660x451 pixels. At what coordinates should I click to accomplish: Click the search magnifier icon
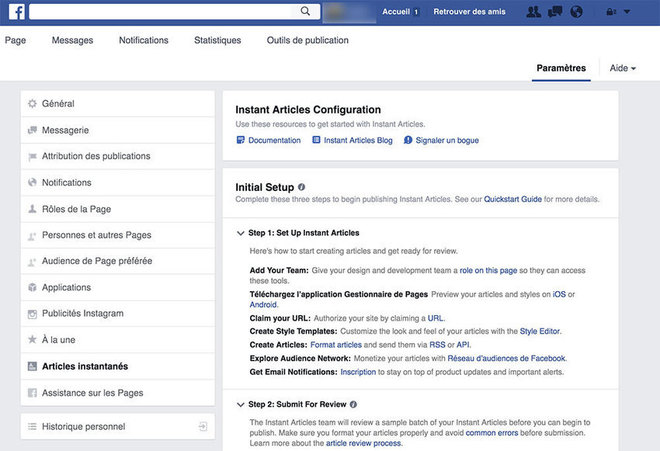[x=306, y=11]
